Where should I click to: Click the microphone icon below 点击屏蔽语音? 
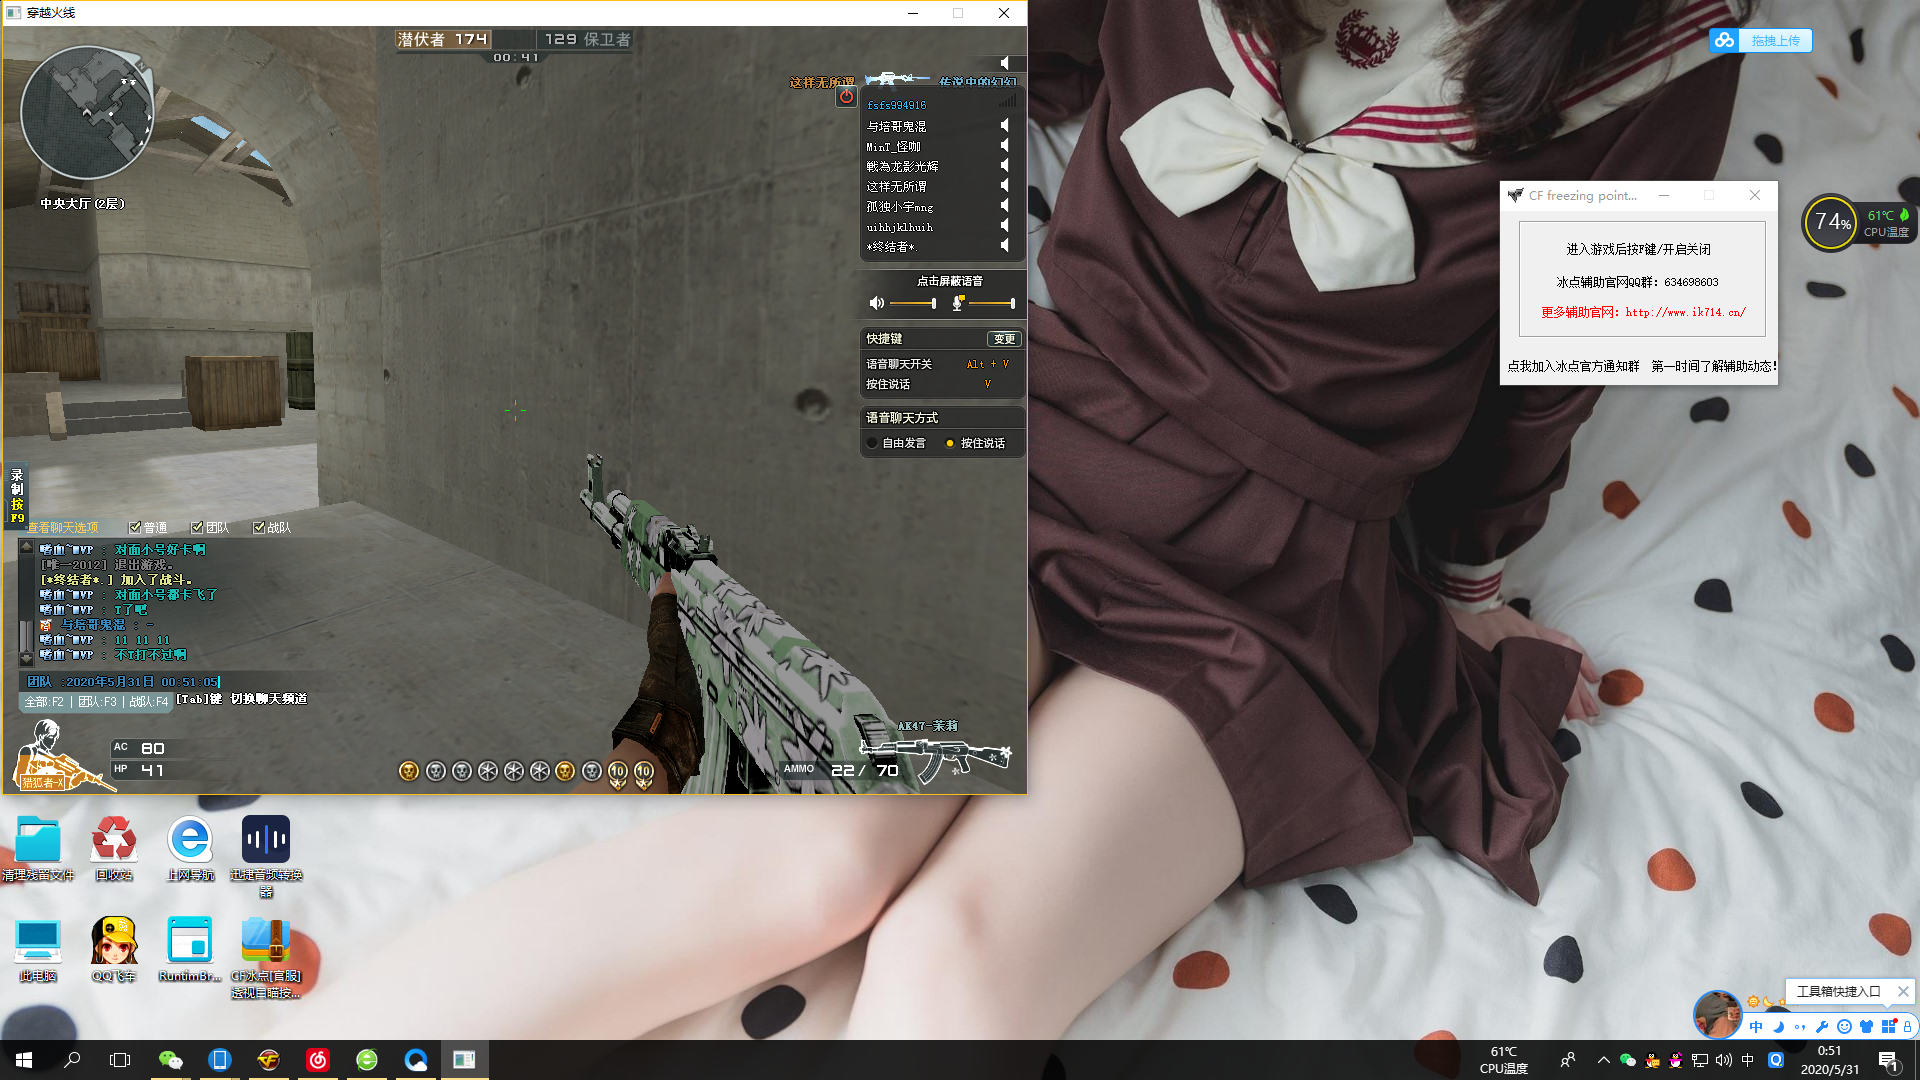[x=957, y=303]
